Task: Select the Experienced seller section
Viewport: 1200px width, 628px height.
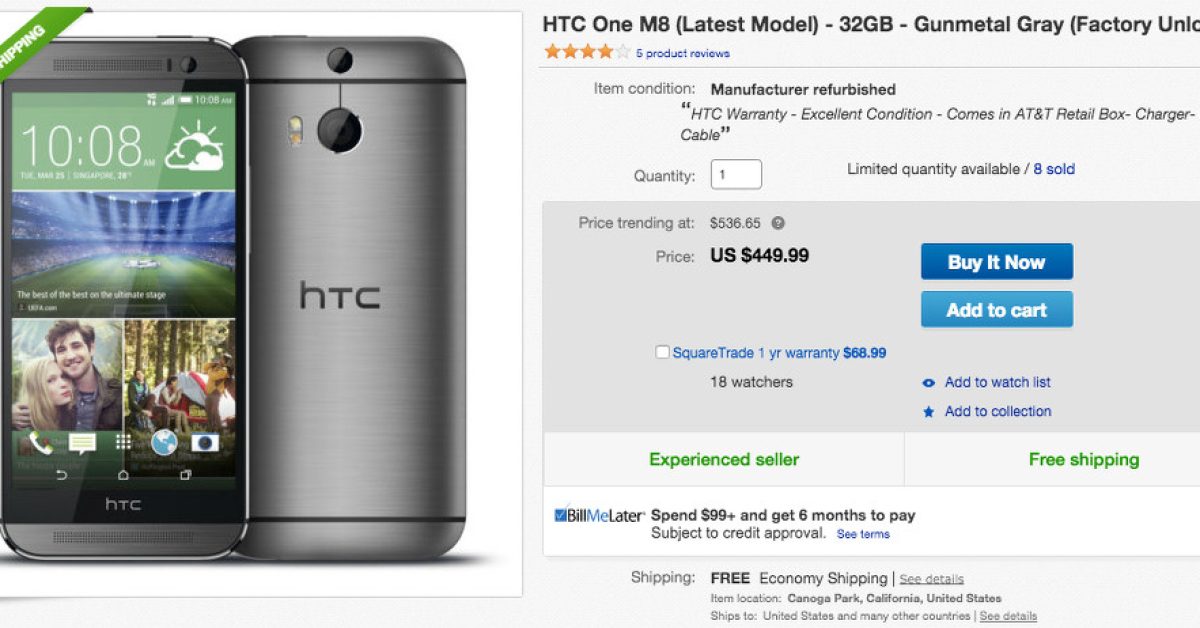Action: tap(724, 460)
